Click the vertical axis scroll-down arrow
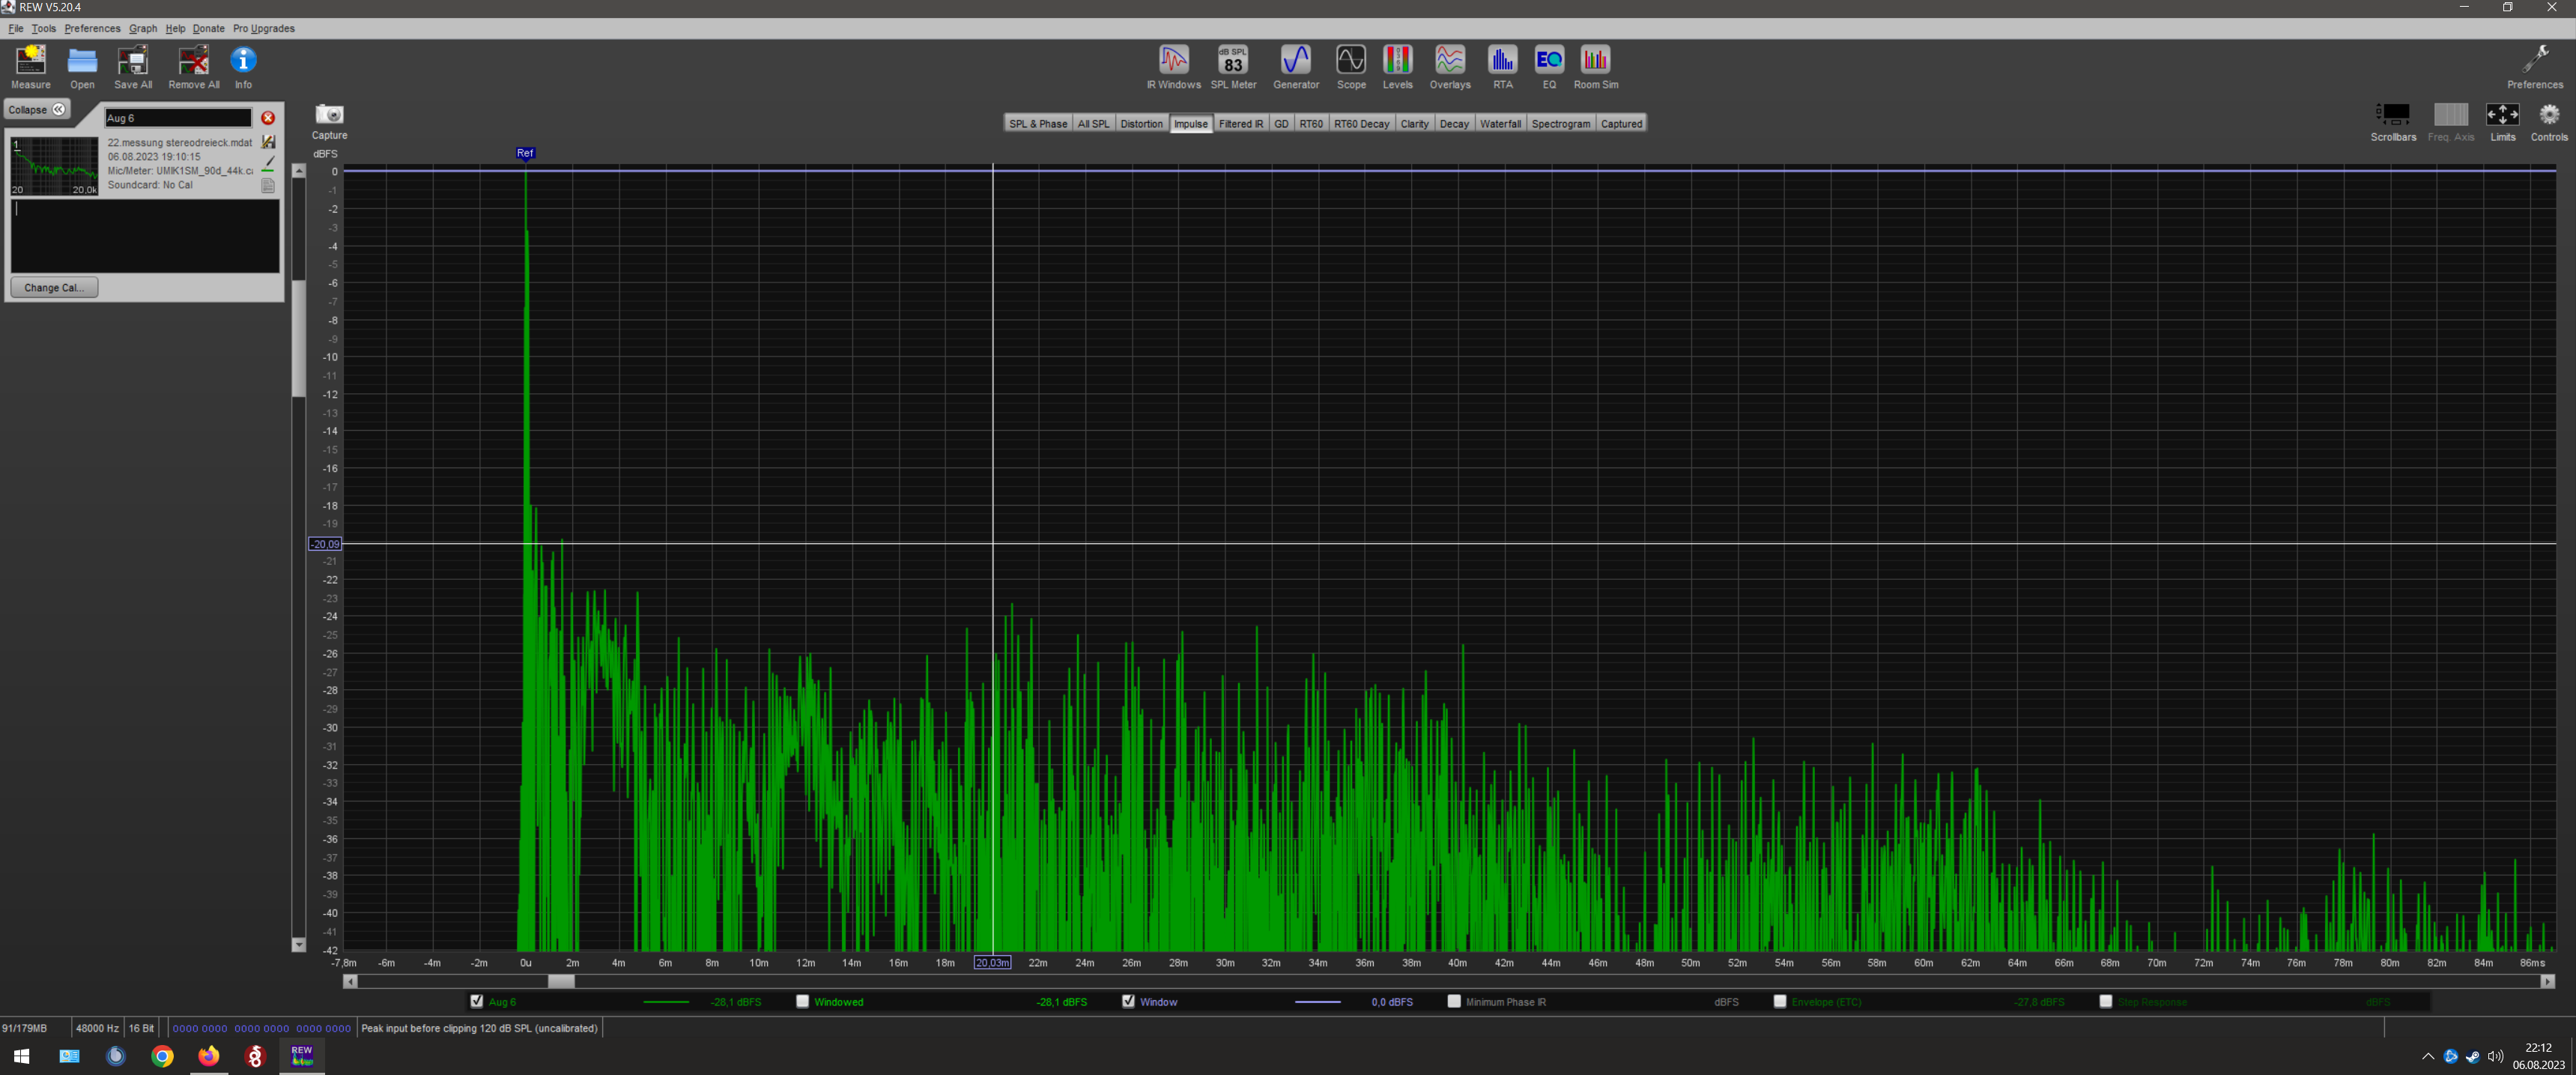The height and width of the screenshot is (1075, 2576). click(298, 945)
